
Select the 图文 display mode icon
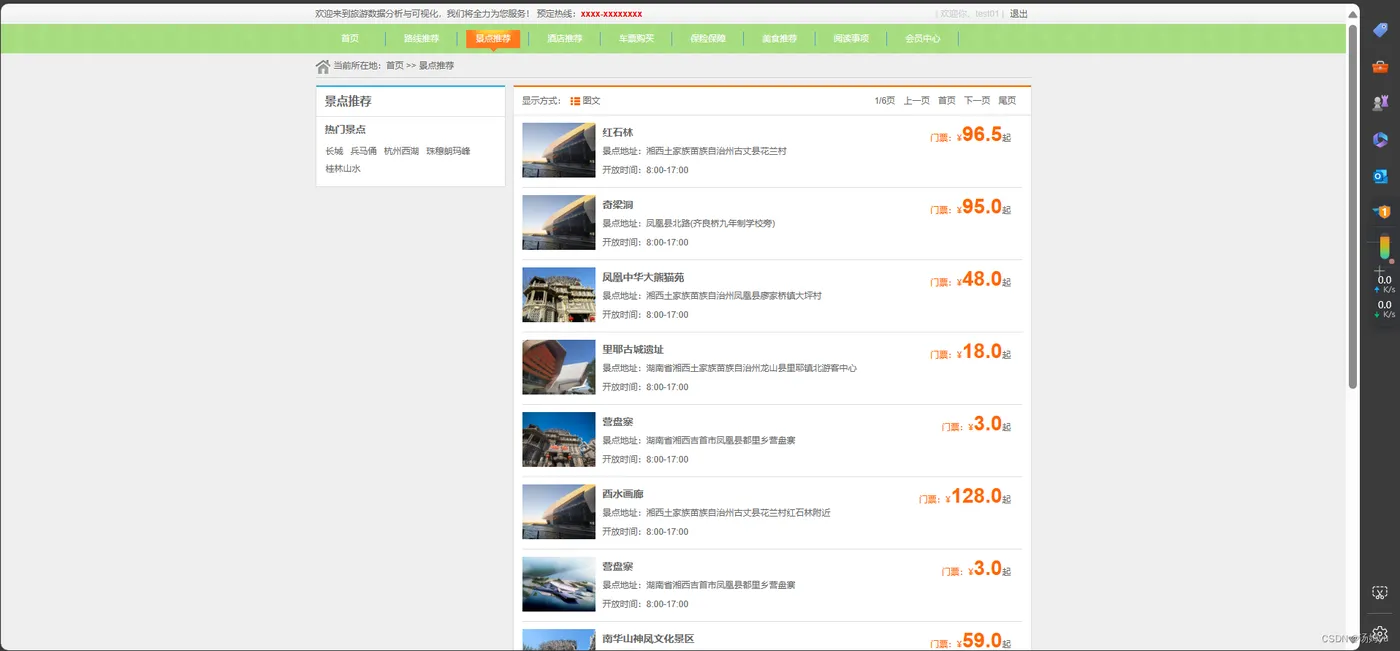[575, 101]
